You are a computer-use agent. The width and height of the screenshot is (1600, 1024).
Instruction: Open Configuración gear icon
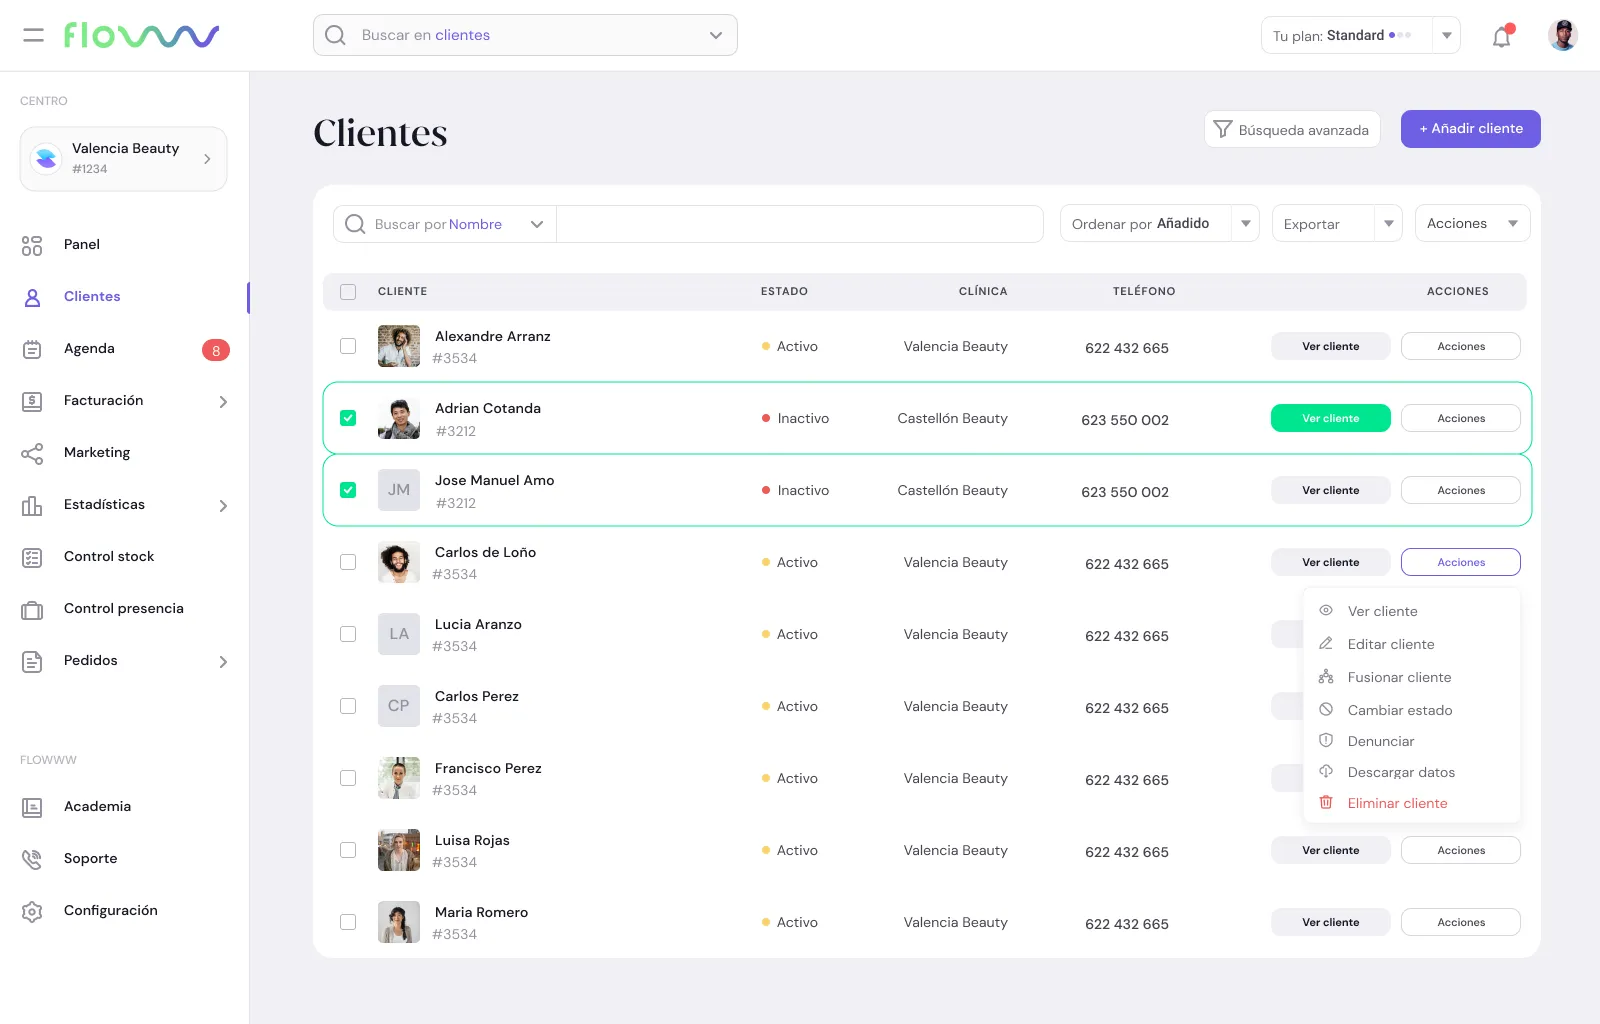pos(32,911)
